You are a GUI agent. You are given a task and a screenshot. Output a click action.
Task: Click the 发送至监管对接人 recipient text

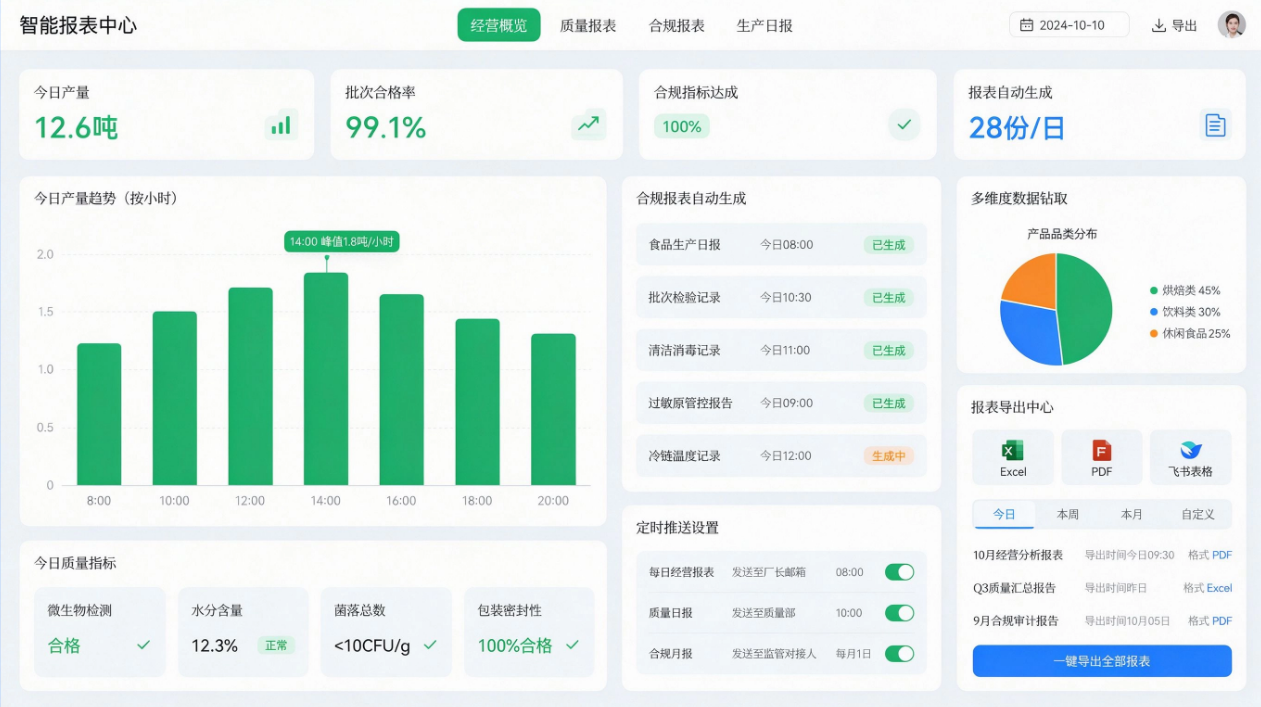pos(774,654)
